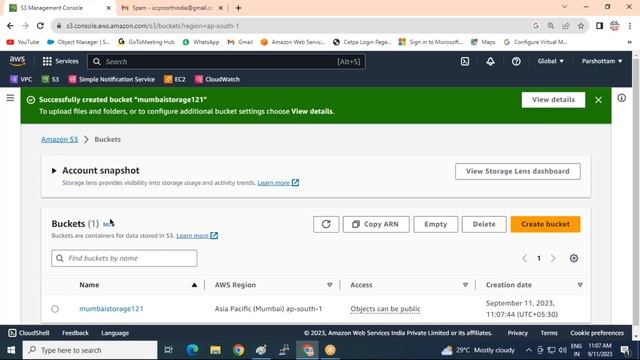Open Learn more link under Buckets
640x360 pixels.
(197, 236)
